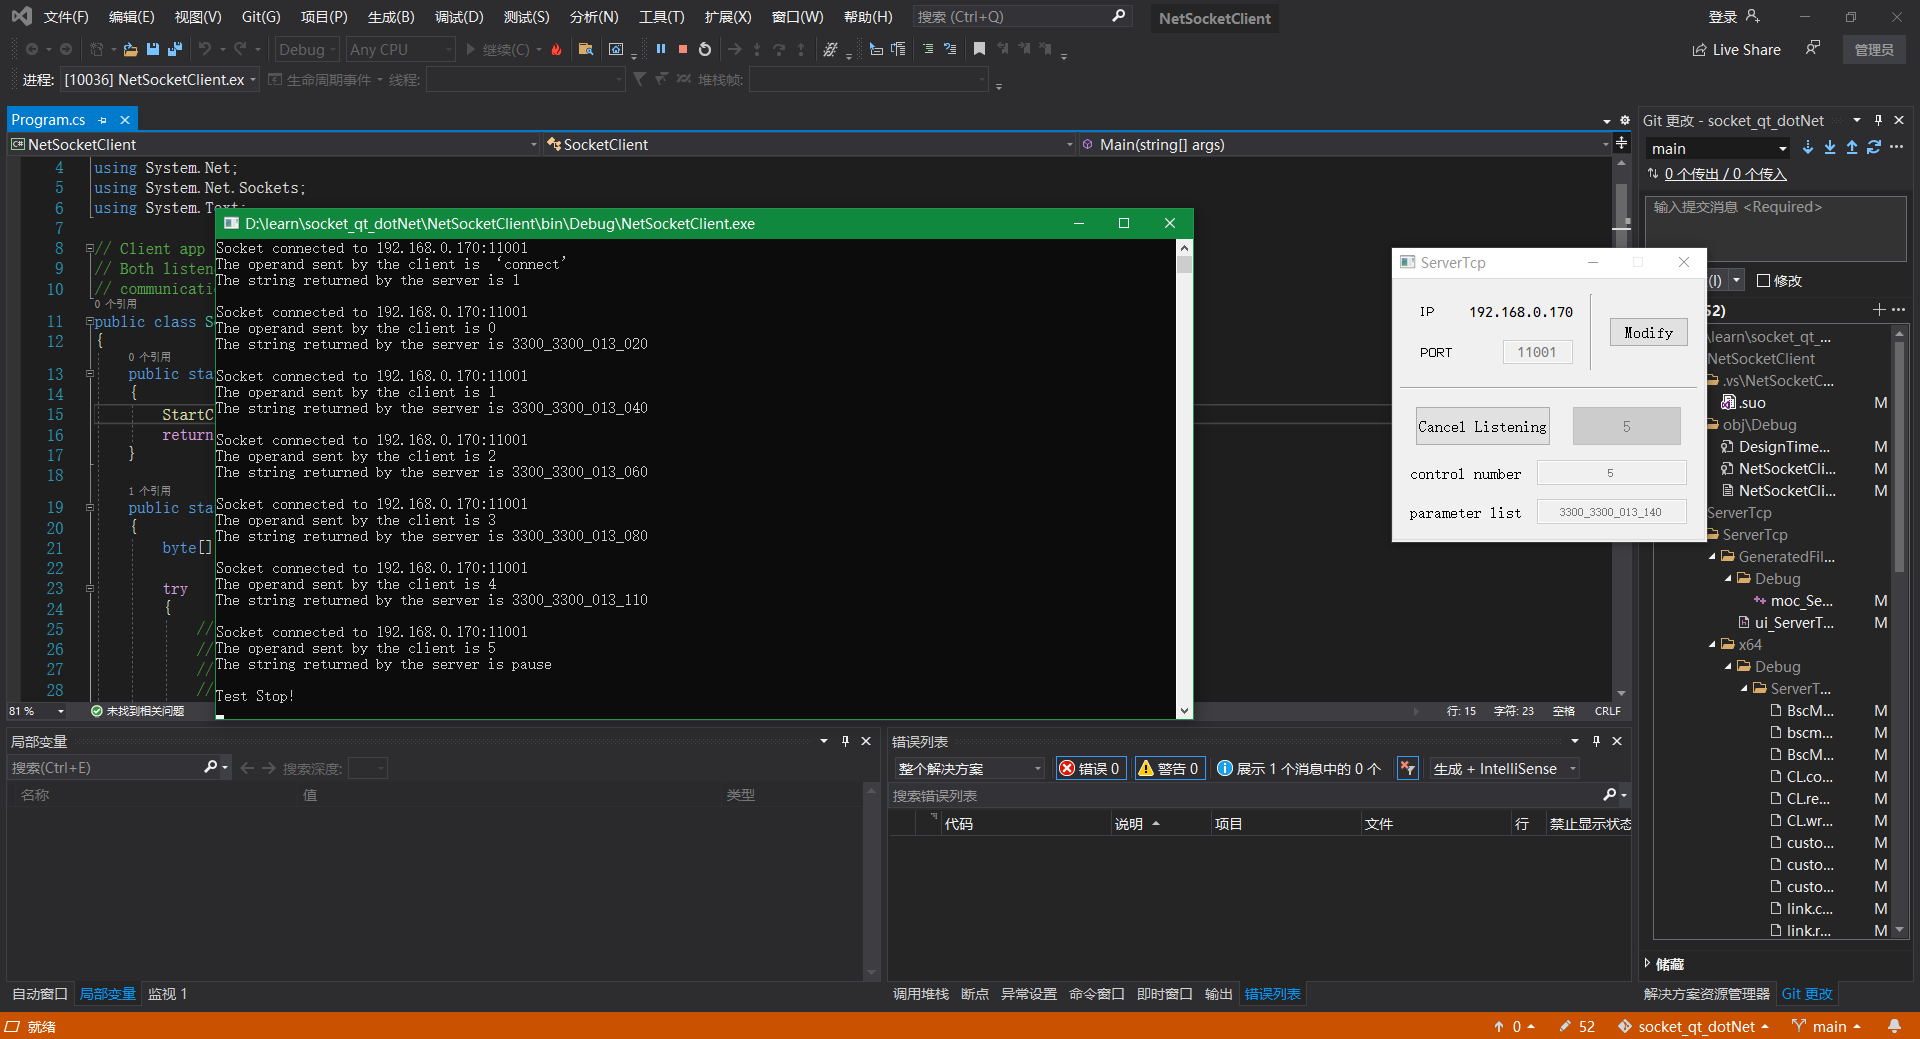This screenshot has height=1039, width=1920.
Task: Click the notifications bell in the status bar
Action: click(x=1894, y=1026)
